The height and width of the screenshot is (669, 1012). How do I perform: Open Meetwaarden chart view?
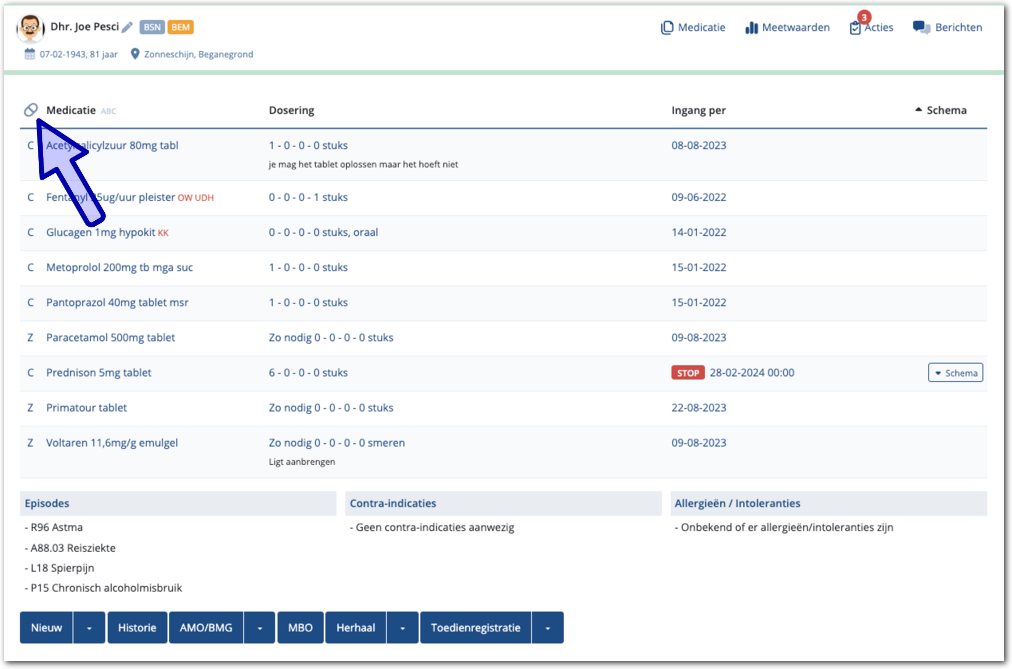pyautogui.click(x=787, y=28)
